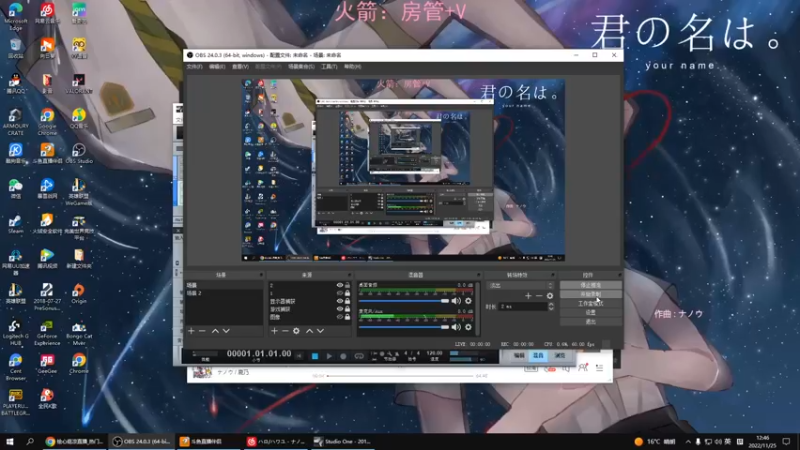Remove the selected source with the minus icon
The width and height of the screenshot is (800, 450).
(285, 331)
